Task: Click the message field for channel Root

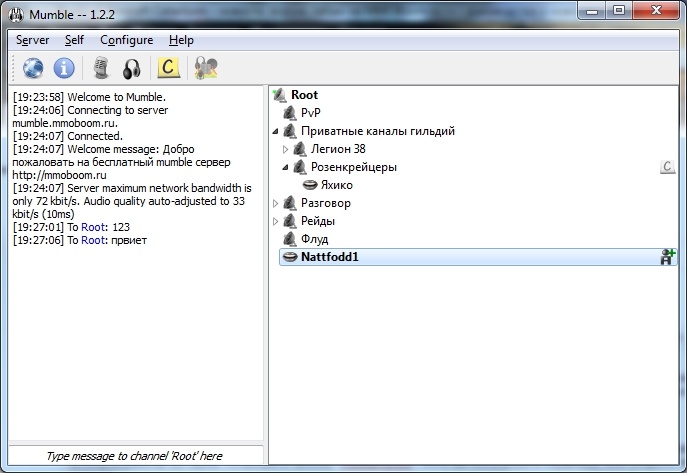Action: point(135,456)
